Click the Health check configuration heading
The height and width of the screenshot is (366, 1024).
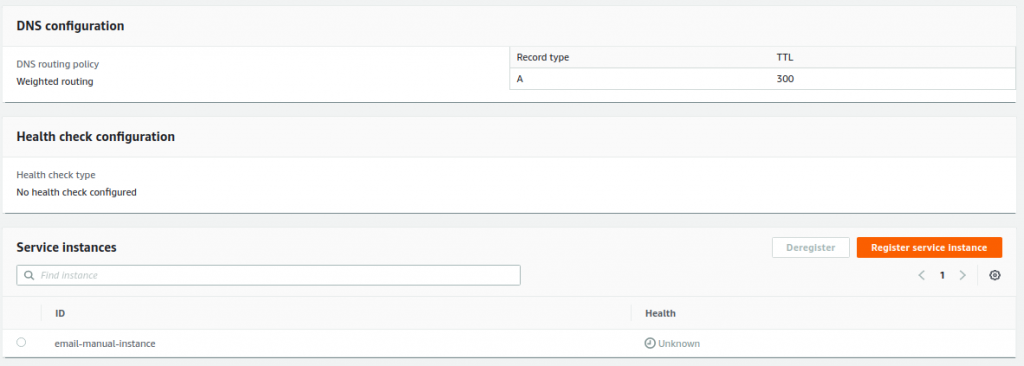click(x=95, y=137)
